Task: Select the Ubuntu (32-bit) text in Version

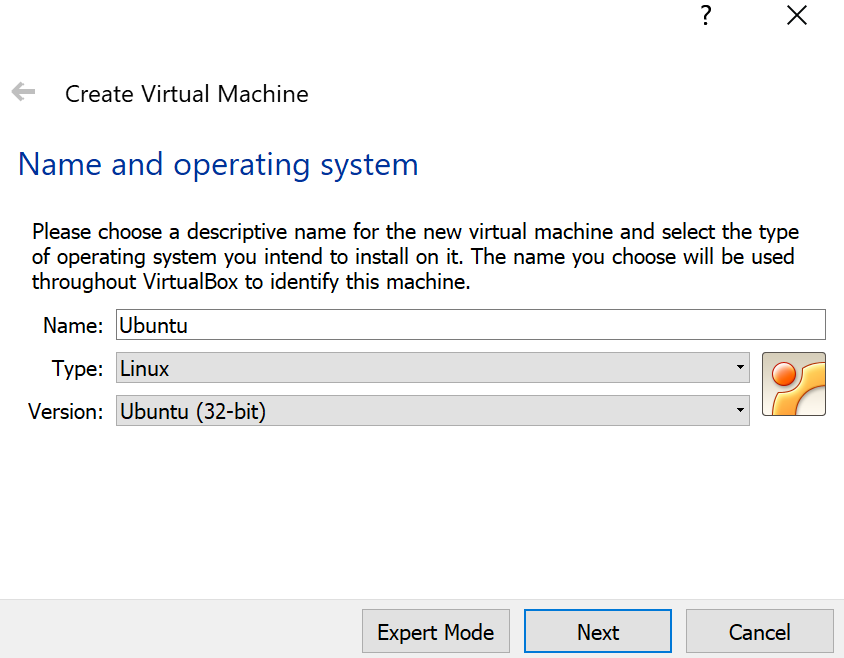Action: (193, 411)
